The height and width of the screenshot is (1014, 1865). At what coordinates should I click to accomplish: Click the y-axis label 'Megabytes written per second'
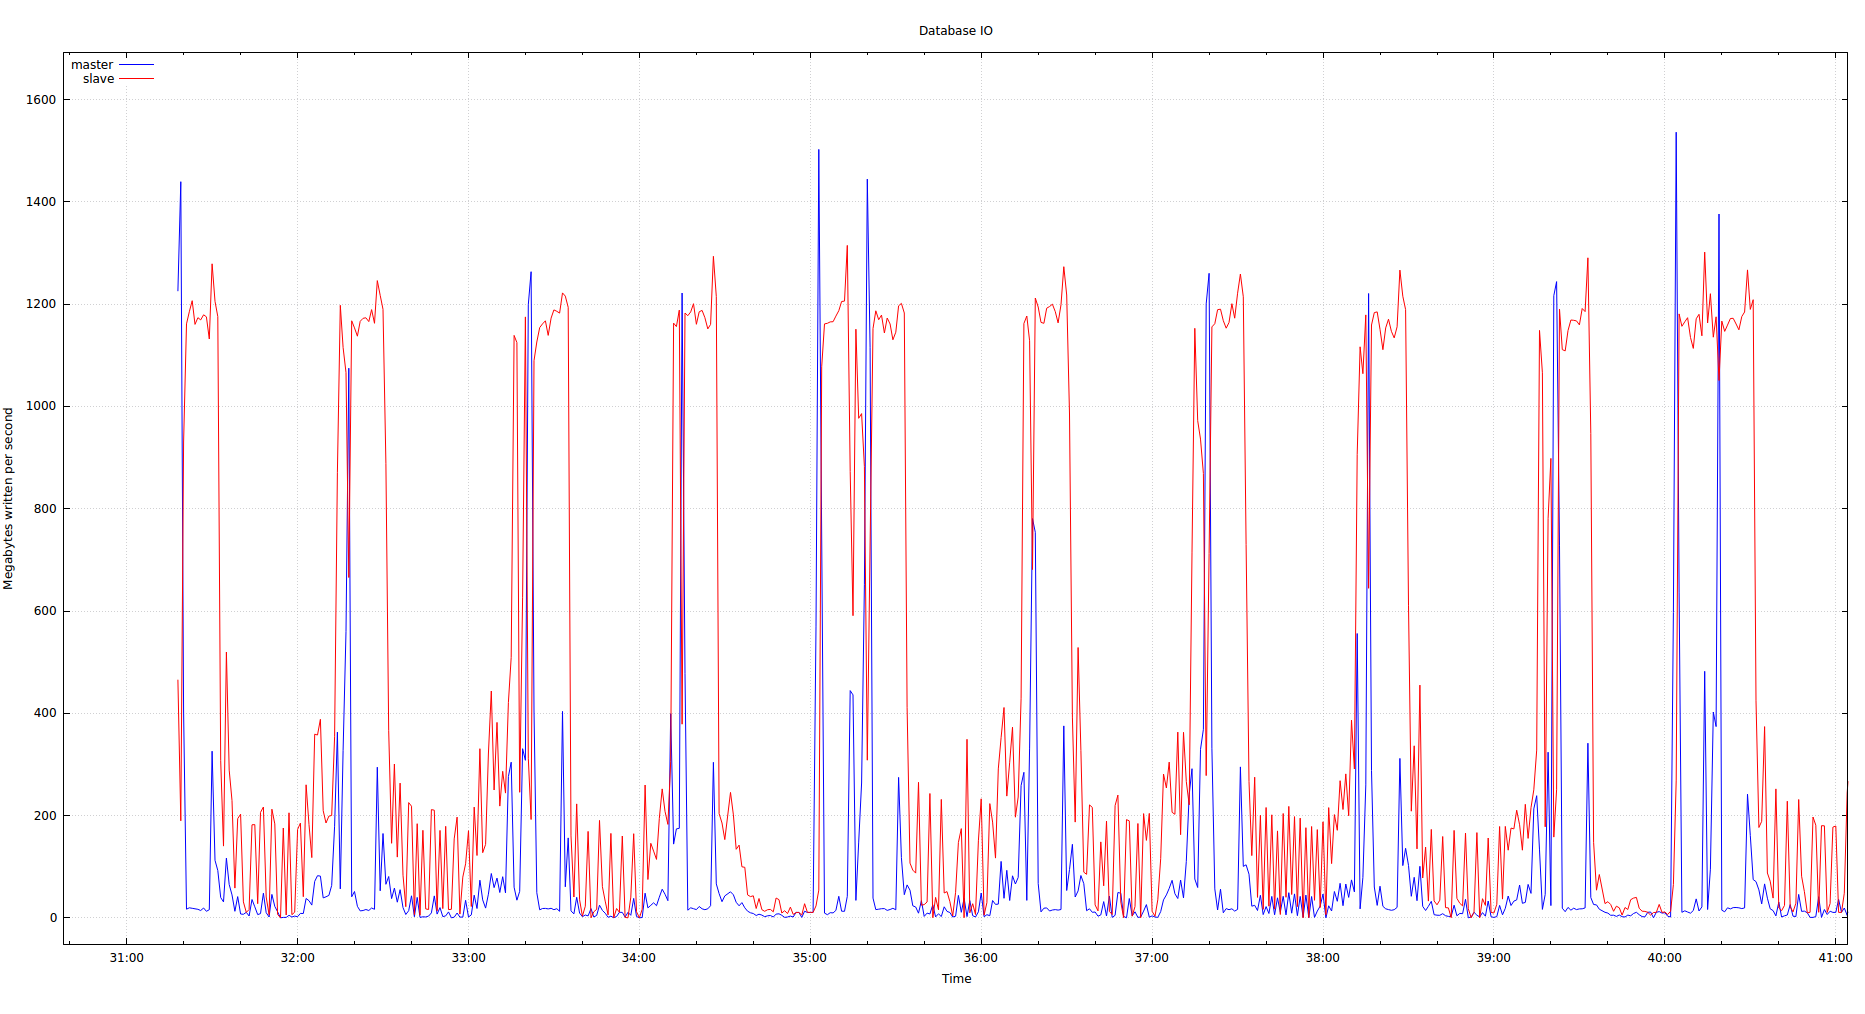9,498
